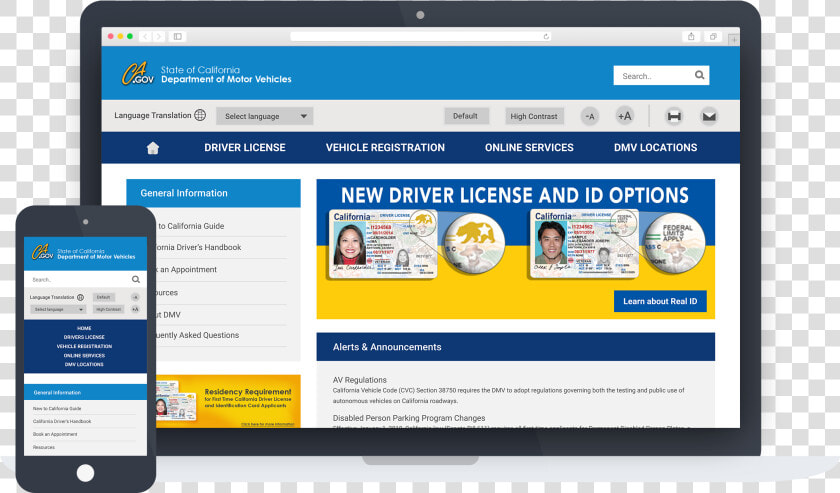
Task: Enable Default contrast mode on the laptop
Action: pyautogui.click(x=466, y=116)
